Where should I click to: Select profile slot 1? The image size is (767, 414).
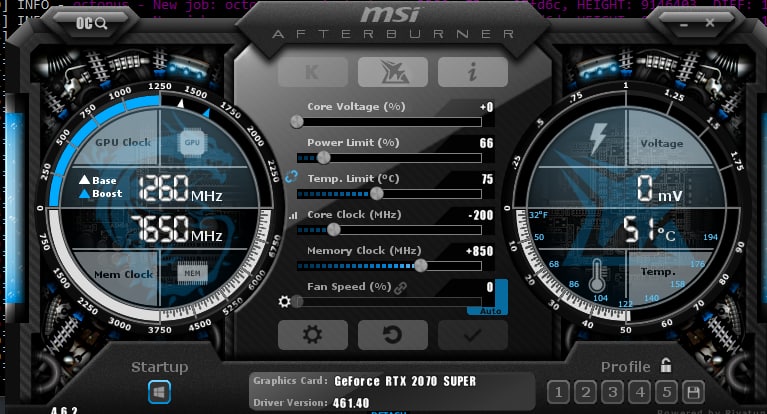(x=559, y=392)
